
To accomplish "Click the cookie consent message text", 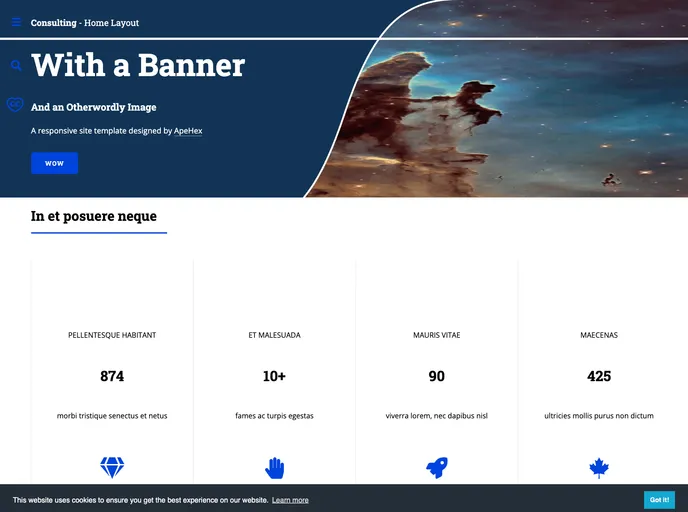I will [140, 500].
